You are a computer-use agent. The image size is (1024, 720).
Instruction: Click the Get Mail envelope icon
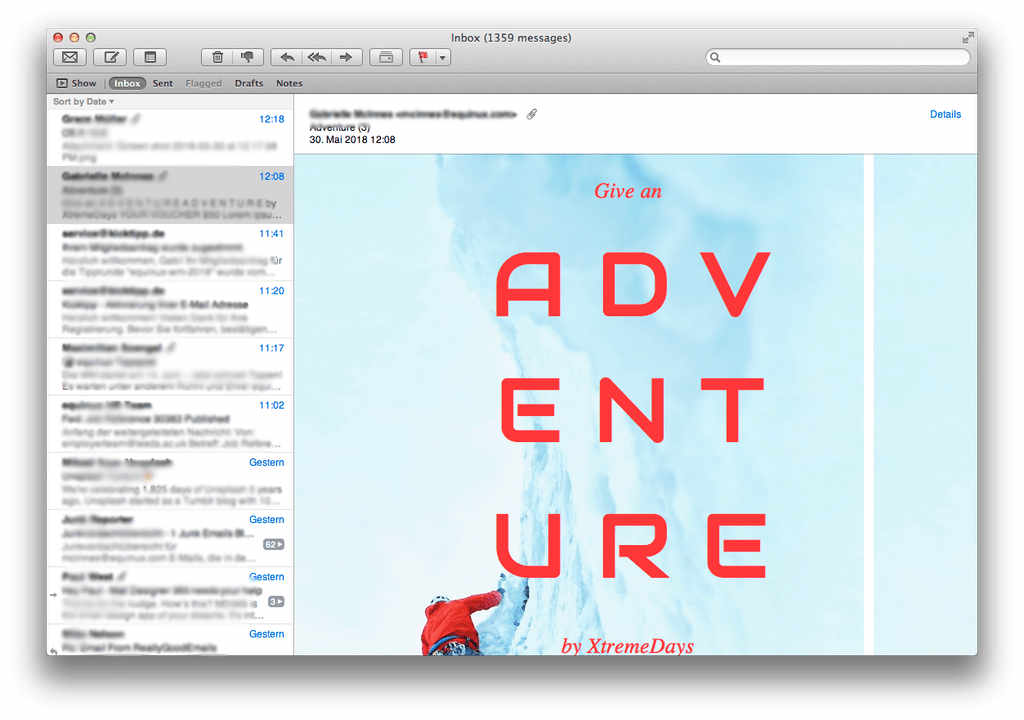70,57
